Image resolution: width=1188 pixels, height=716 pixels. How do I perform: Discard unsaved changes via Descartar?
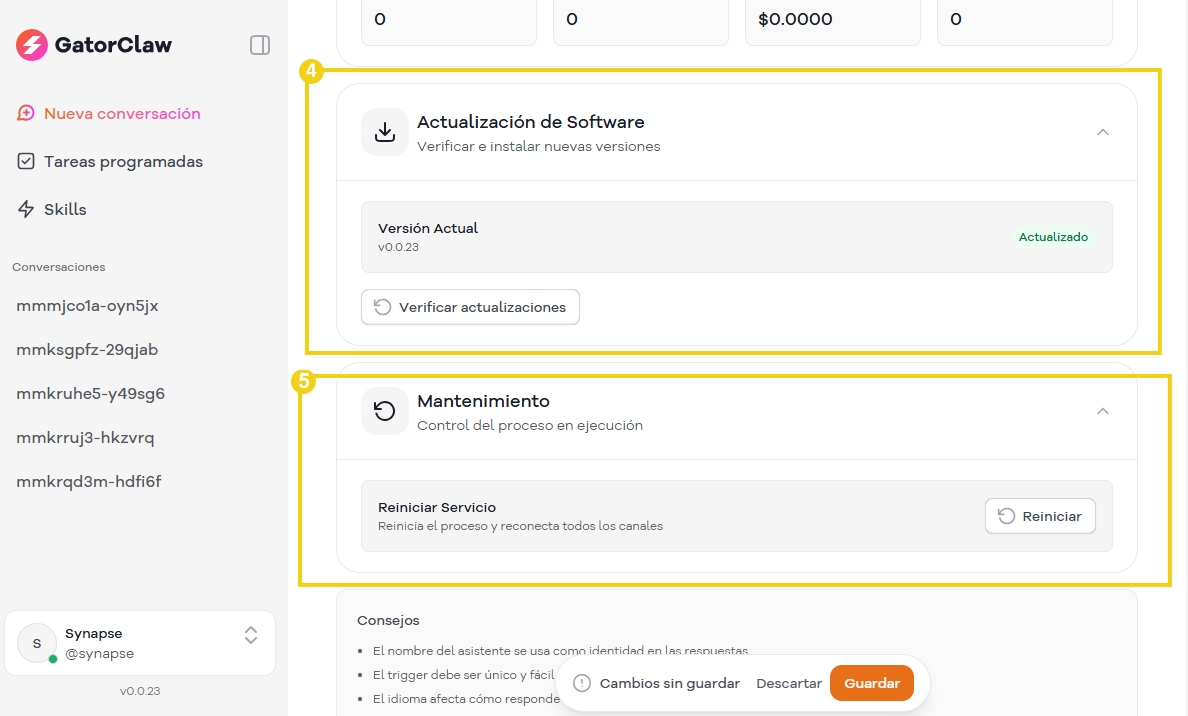789,683
